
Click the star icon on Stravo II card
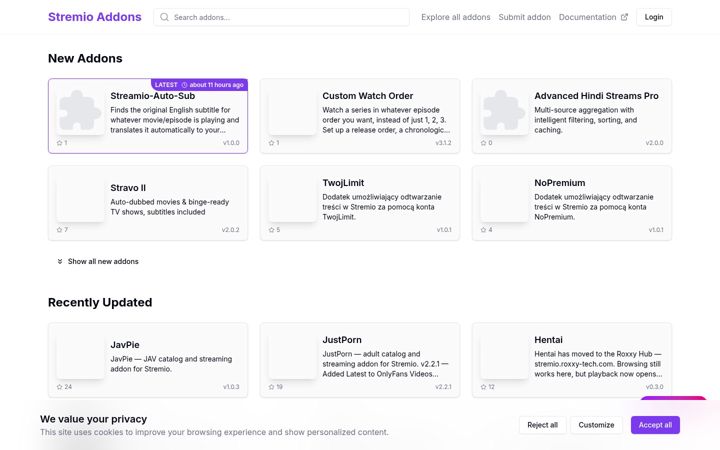59,230
